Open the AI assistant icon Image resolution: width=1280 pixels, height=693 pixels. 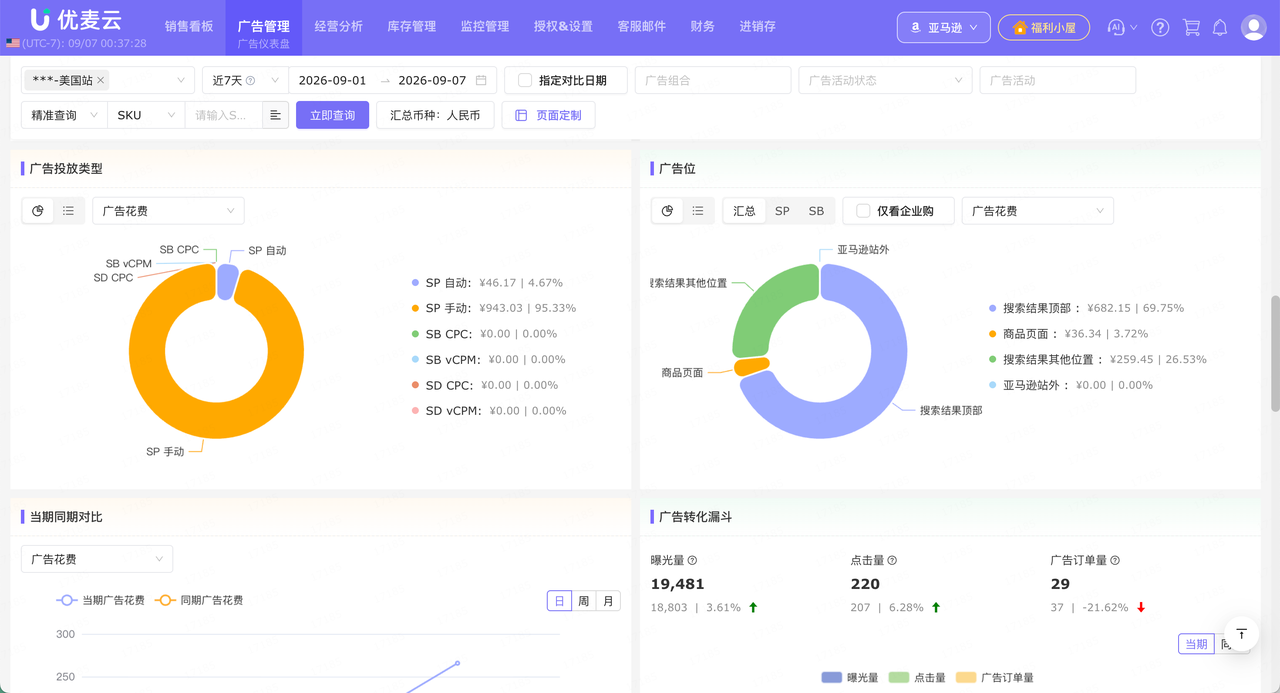[x=1116, y=28]
